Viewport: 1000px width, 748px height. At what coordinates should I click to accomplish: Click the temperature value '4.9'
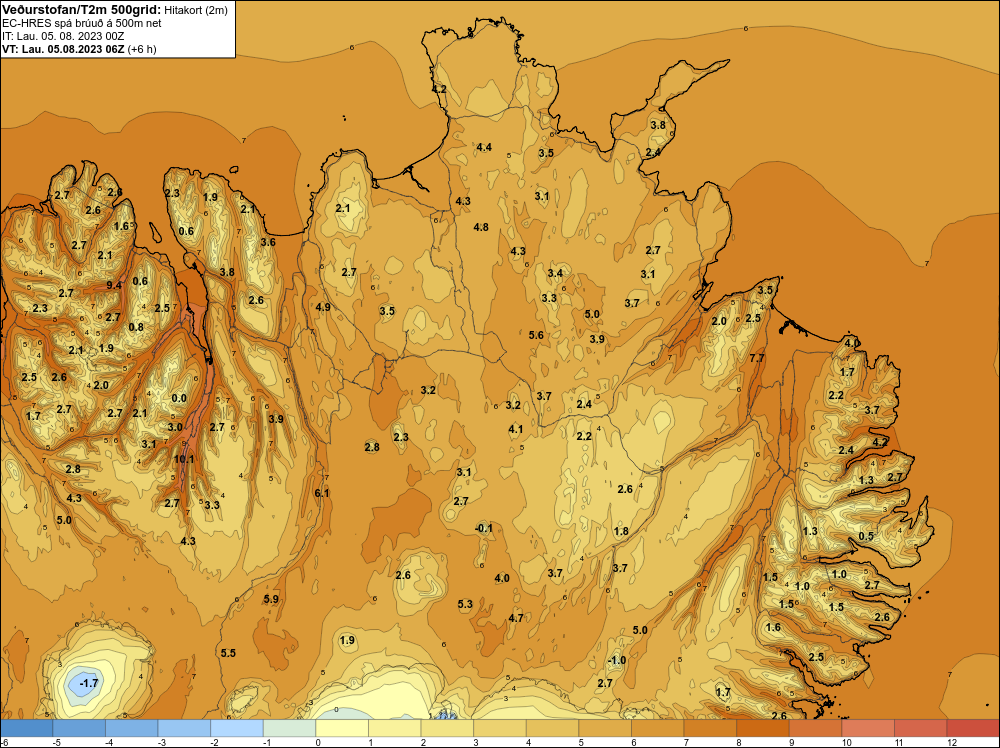click(x=323, y=307)
